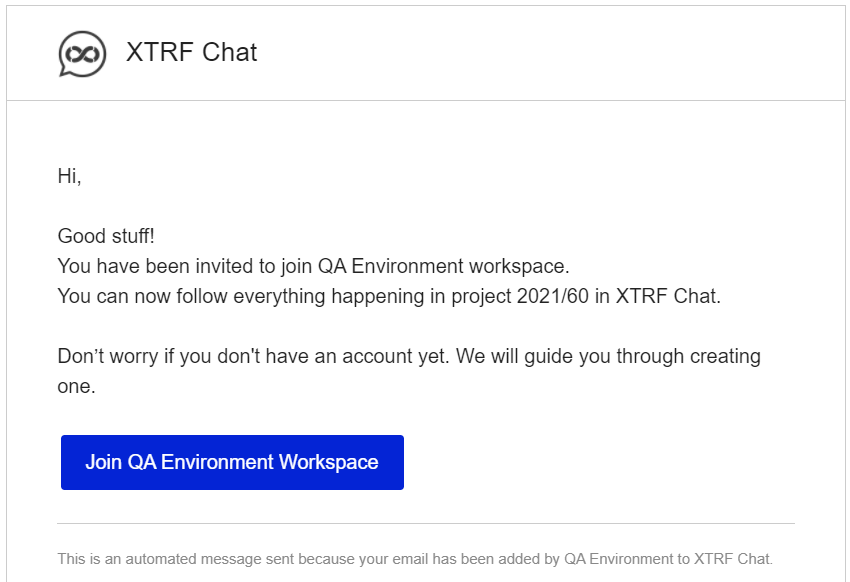Click the header divider line below the logo
850x582 pixels.
coord(426,100)
